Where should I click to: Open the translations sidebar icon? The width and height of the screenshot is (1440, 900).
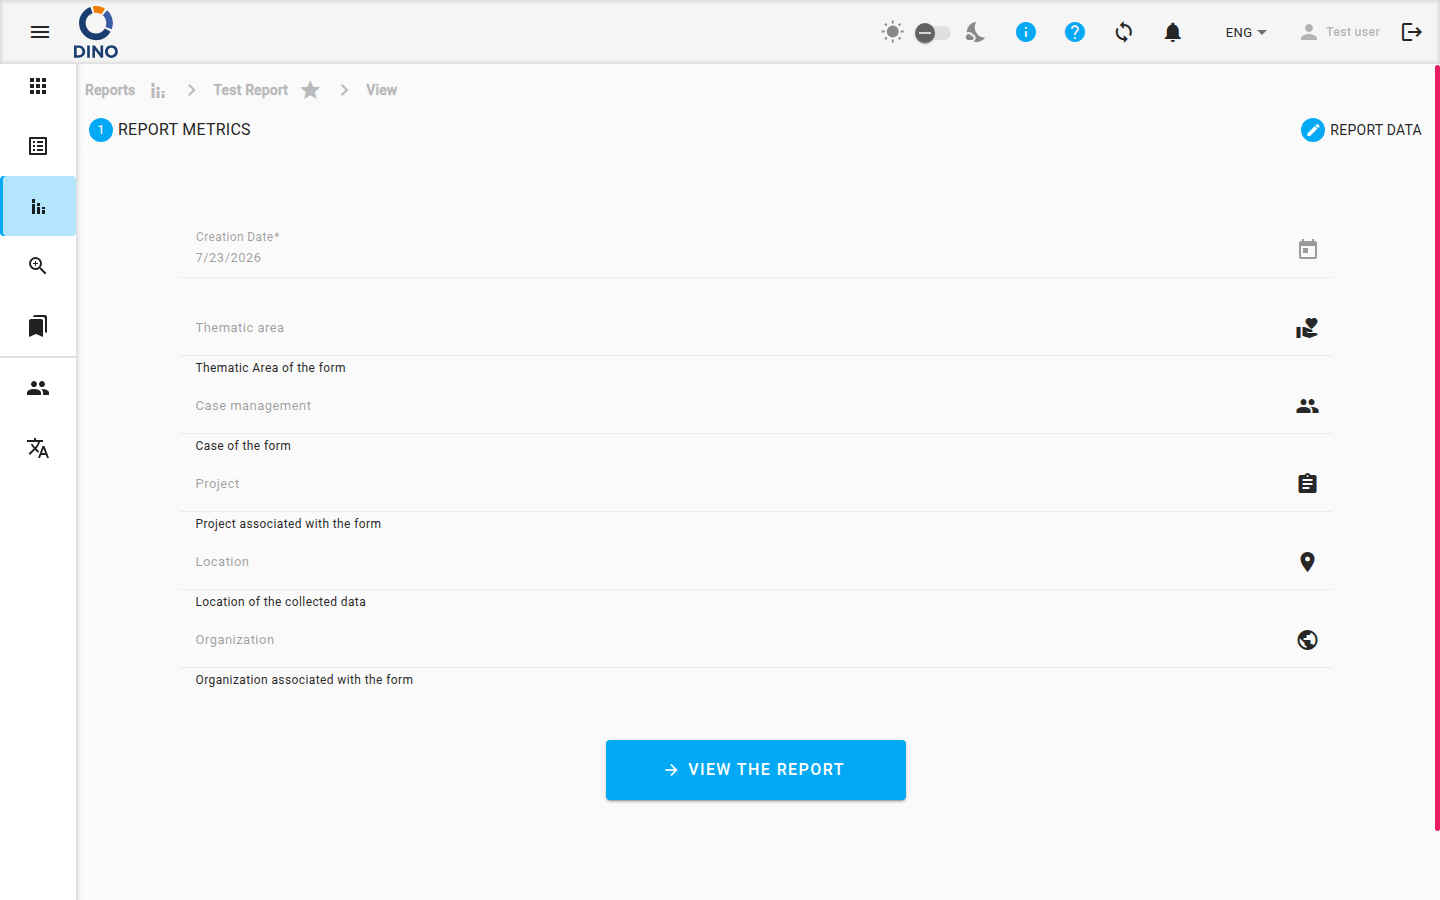pos(38,448)
